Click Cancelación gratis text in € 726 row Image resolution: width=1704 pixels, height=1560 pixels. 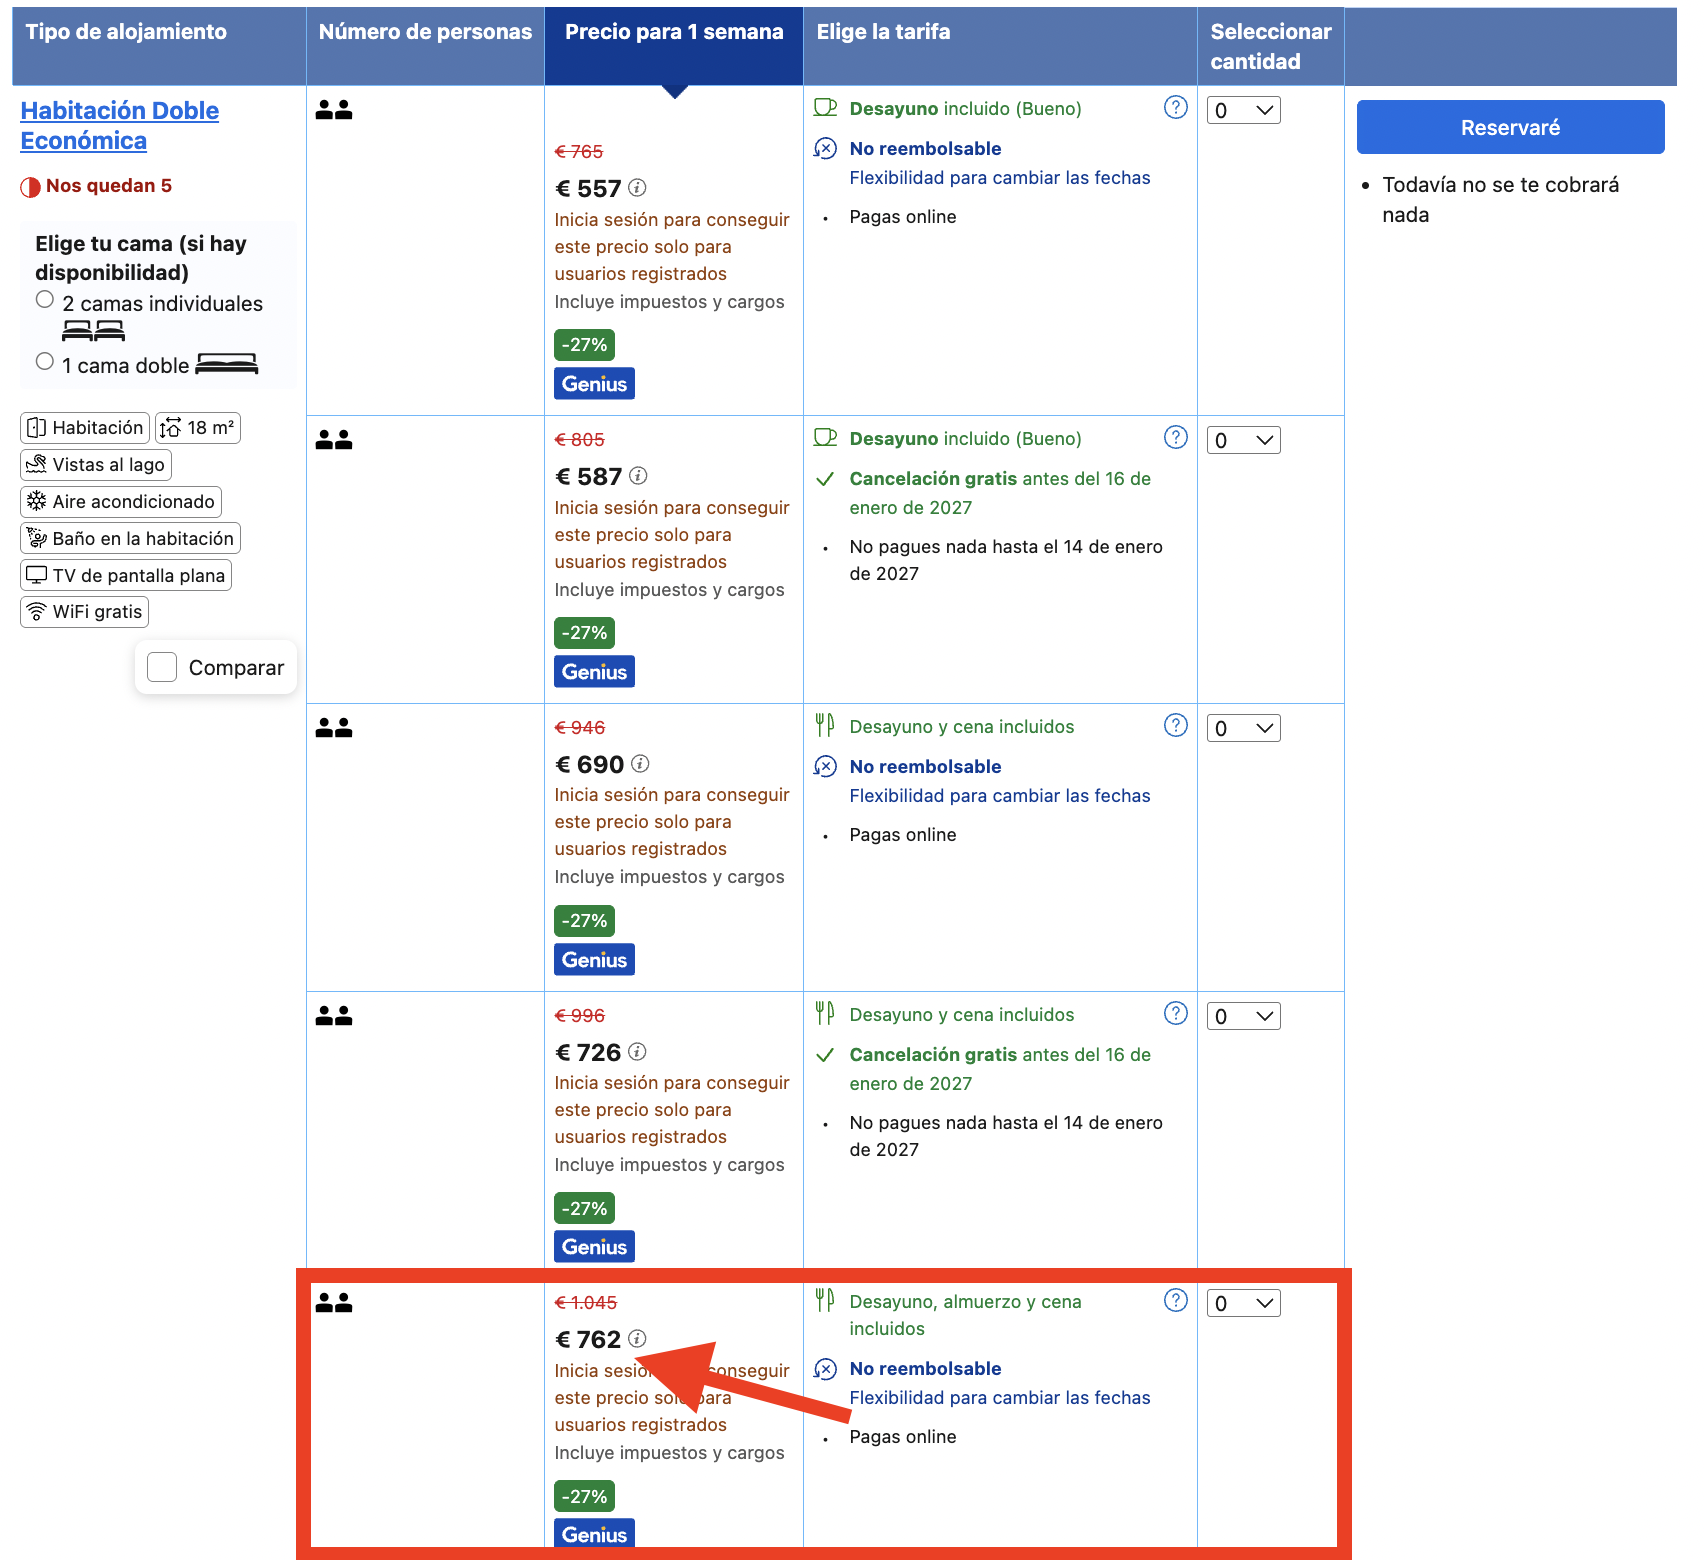point(933,1054)
